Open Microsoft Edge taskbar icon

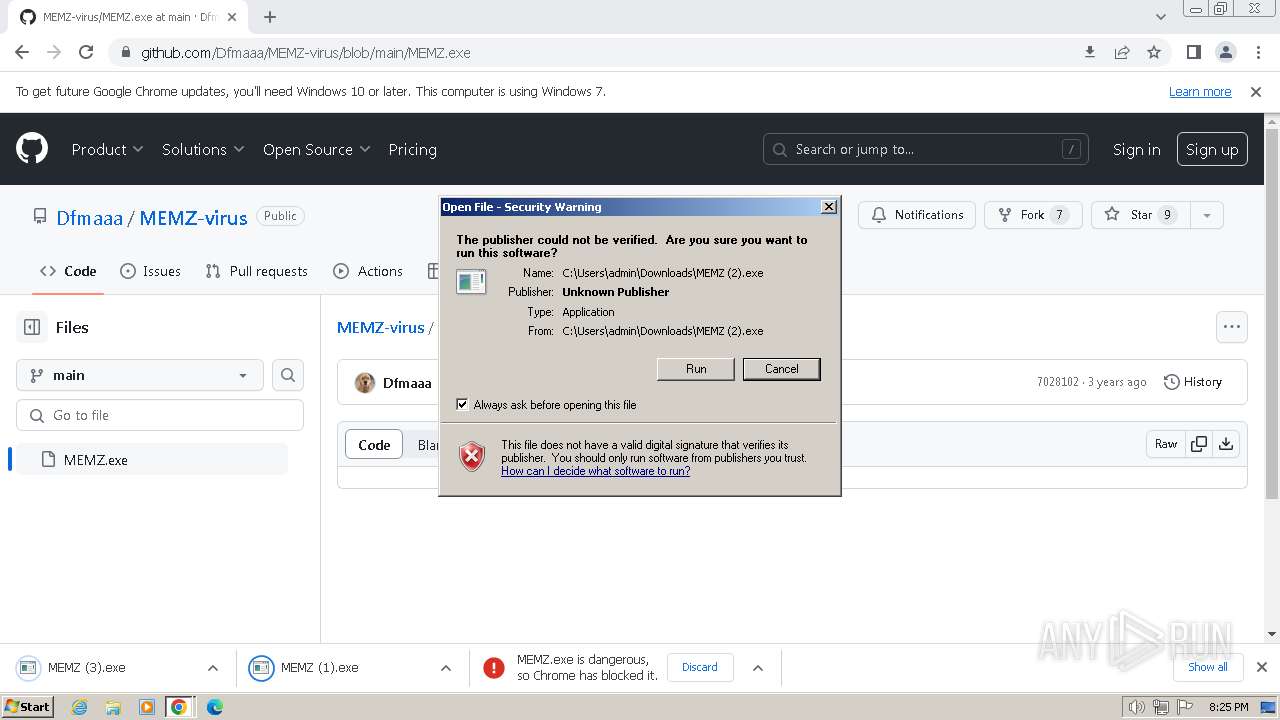point(214,707)
